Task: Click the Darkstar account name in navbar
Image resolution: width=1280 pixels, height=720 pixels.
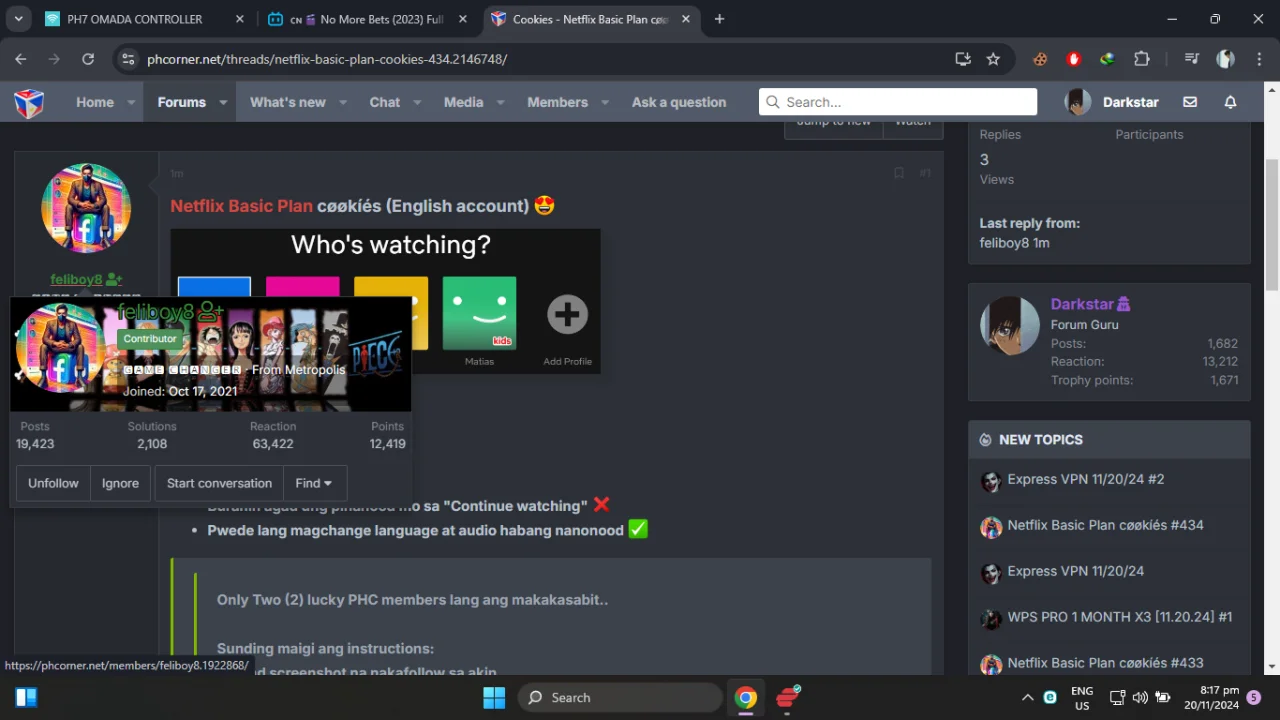Action: pyautogui.click(x=1131, y=102)
